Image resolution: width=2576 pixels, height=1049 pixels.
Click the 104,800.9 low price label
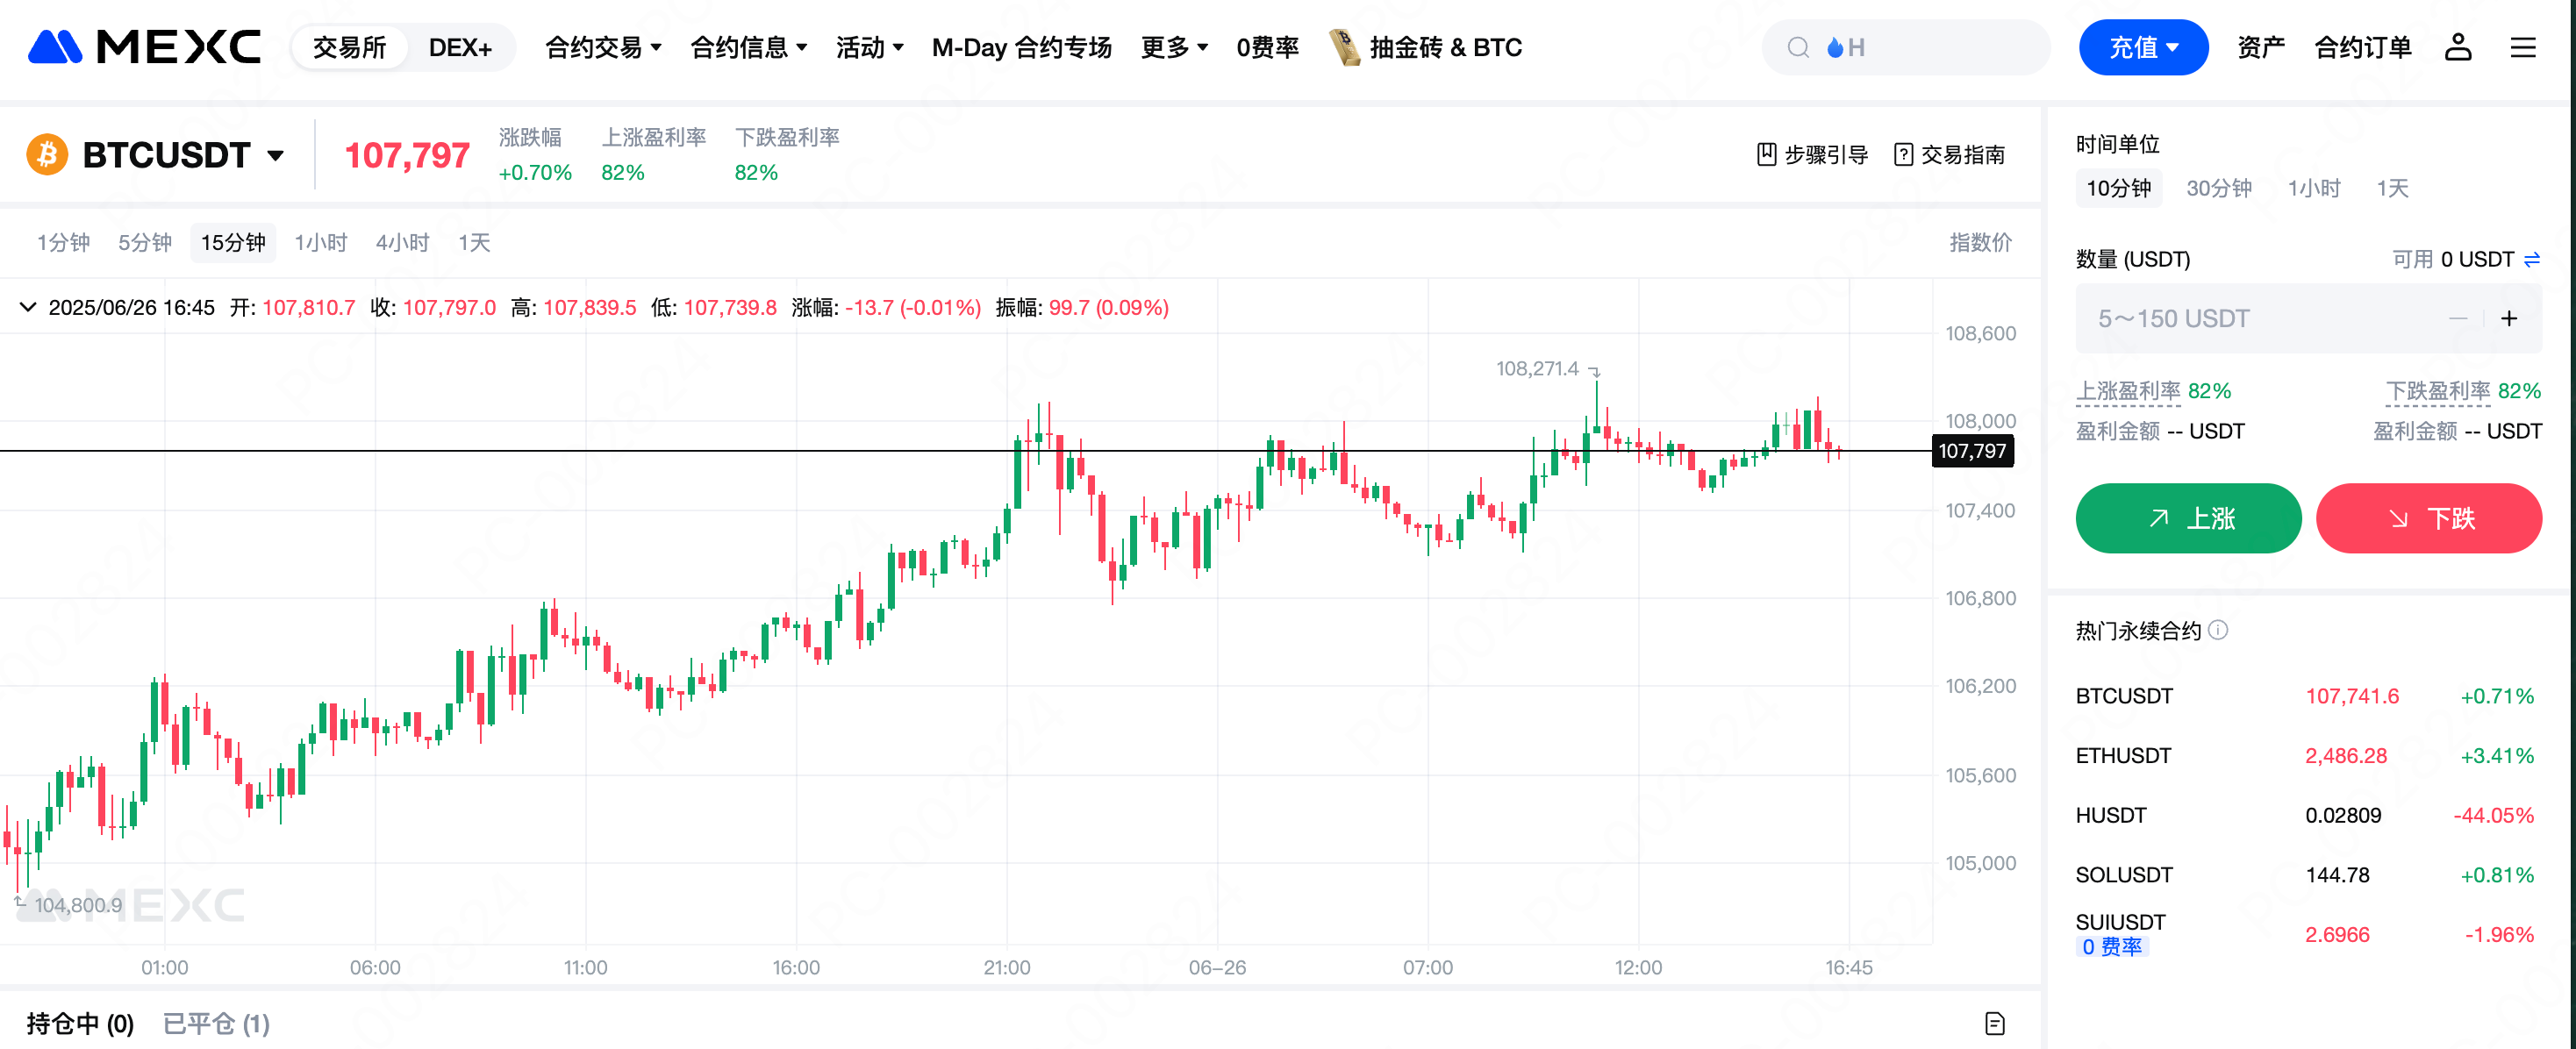pos(78,905)
